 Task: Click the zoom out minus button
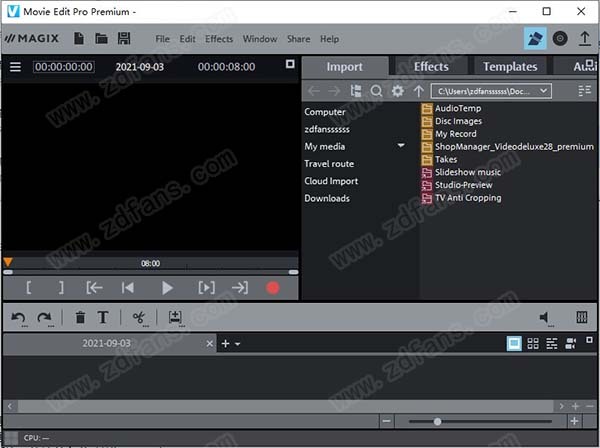pos(386,421)
